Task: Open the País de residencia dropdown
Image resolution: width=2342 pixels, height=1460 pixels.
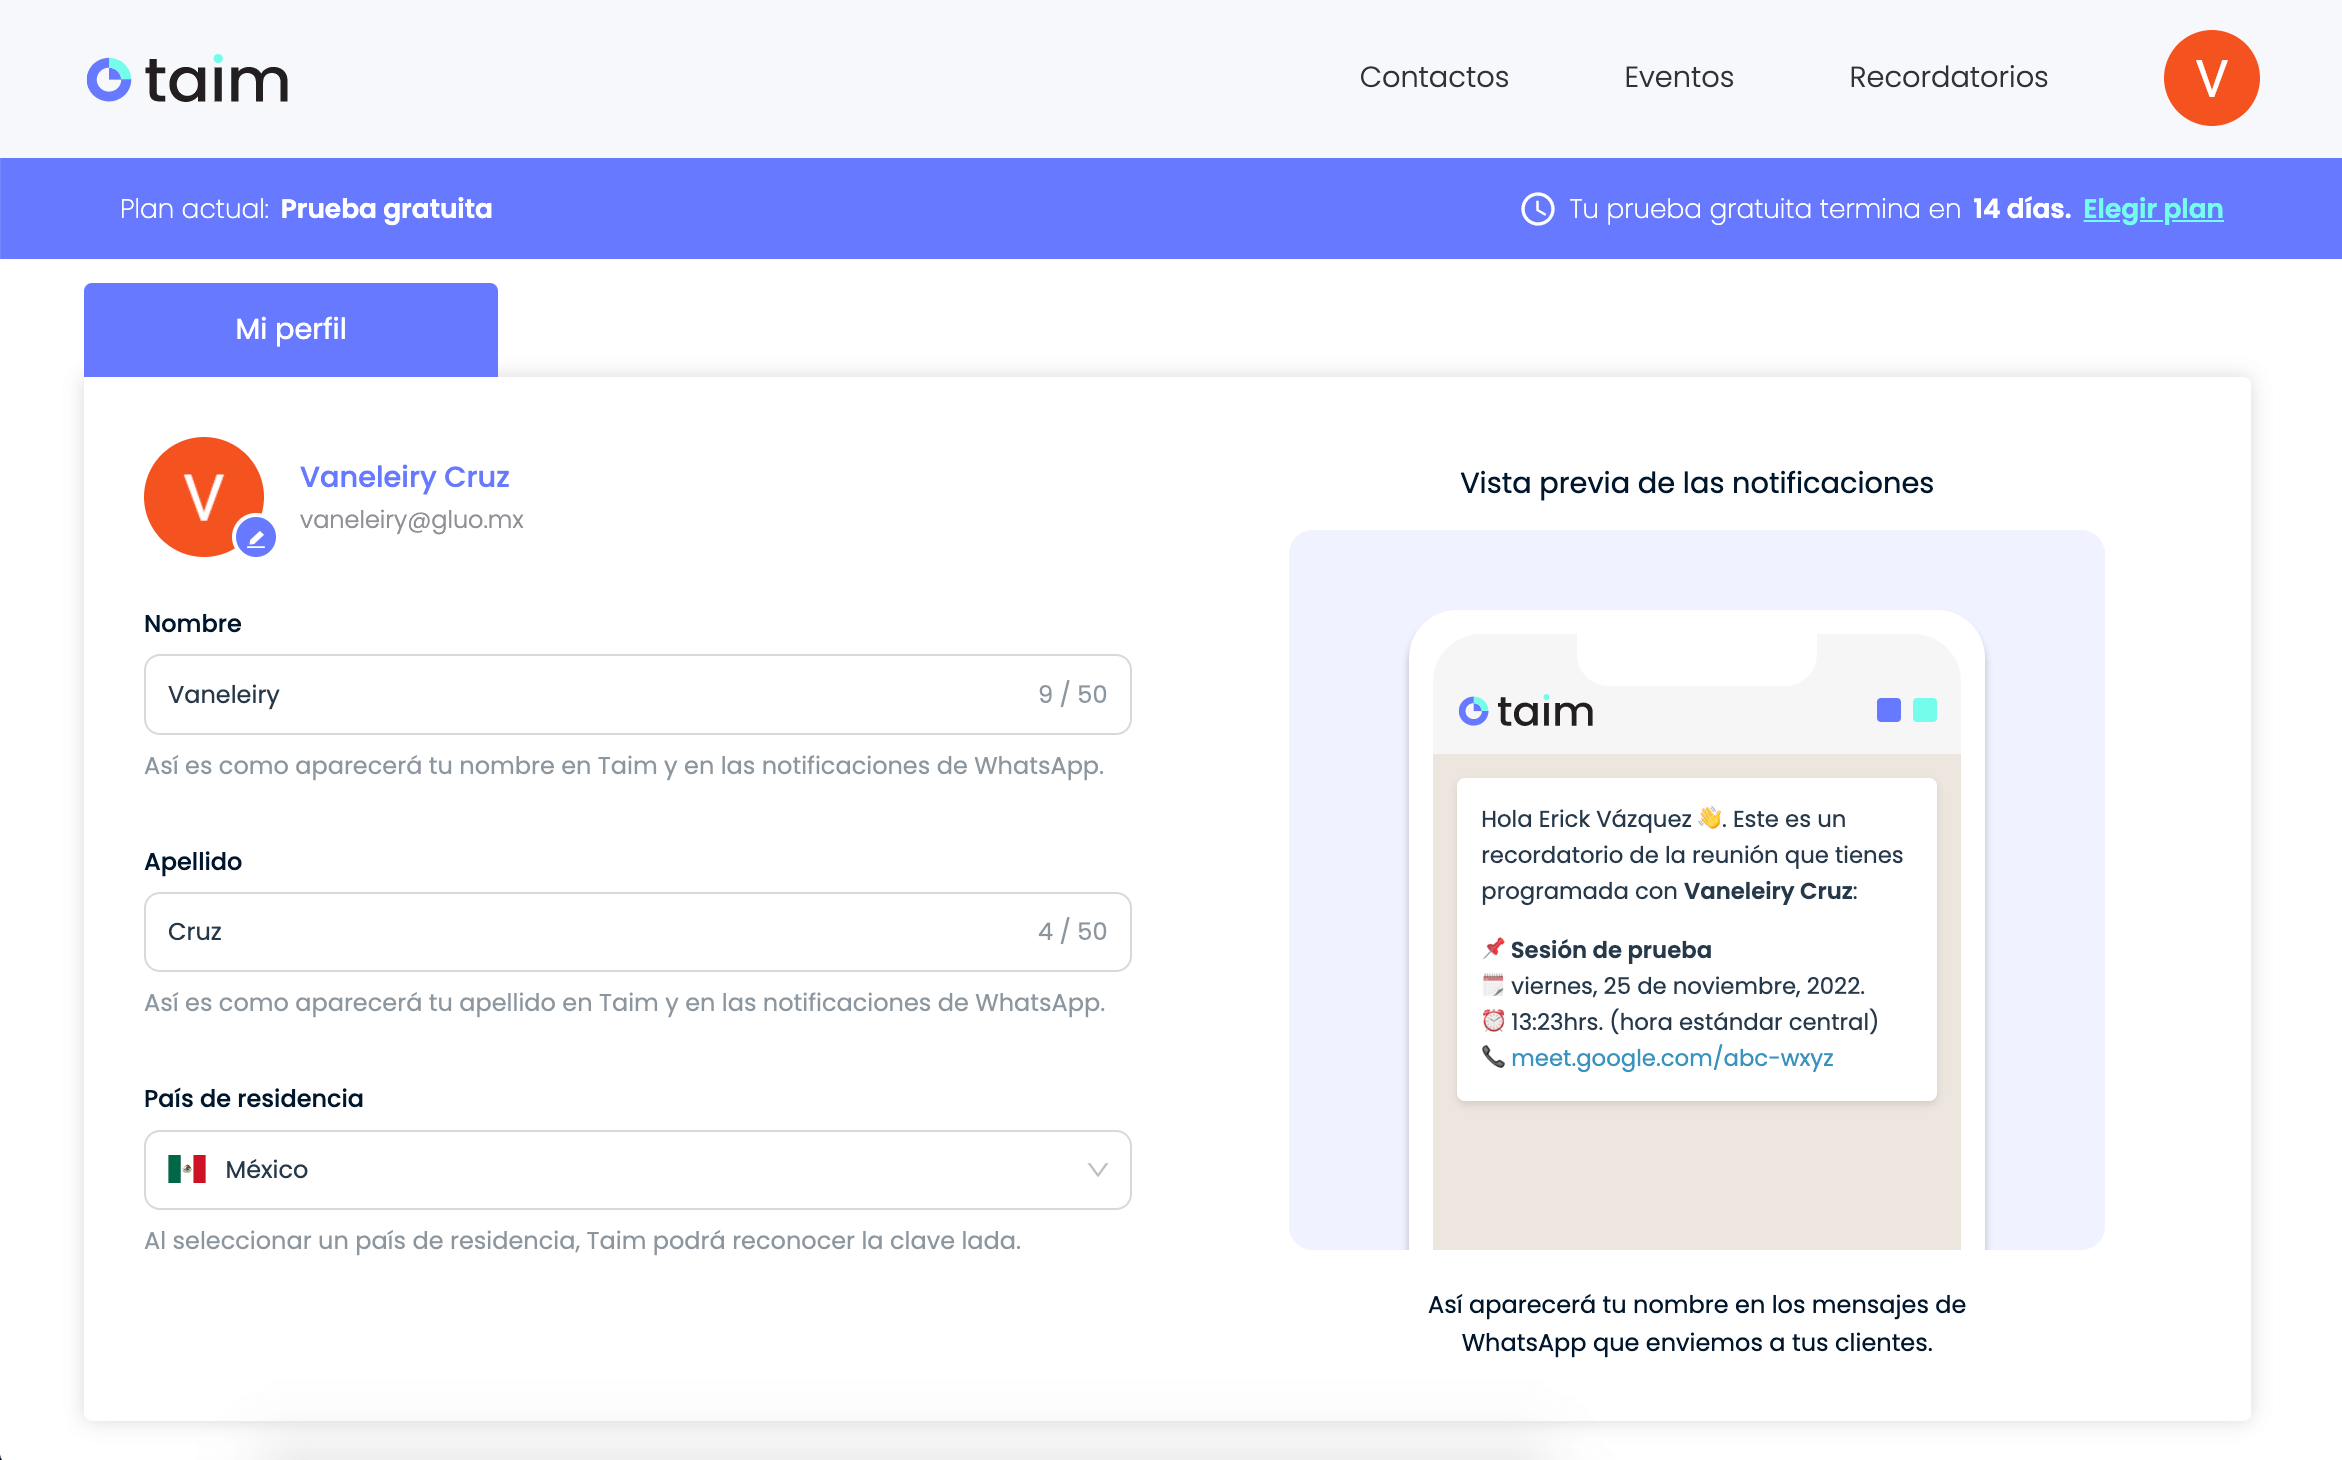Action: coord(638,1170)
